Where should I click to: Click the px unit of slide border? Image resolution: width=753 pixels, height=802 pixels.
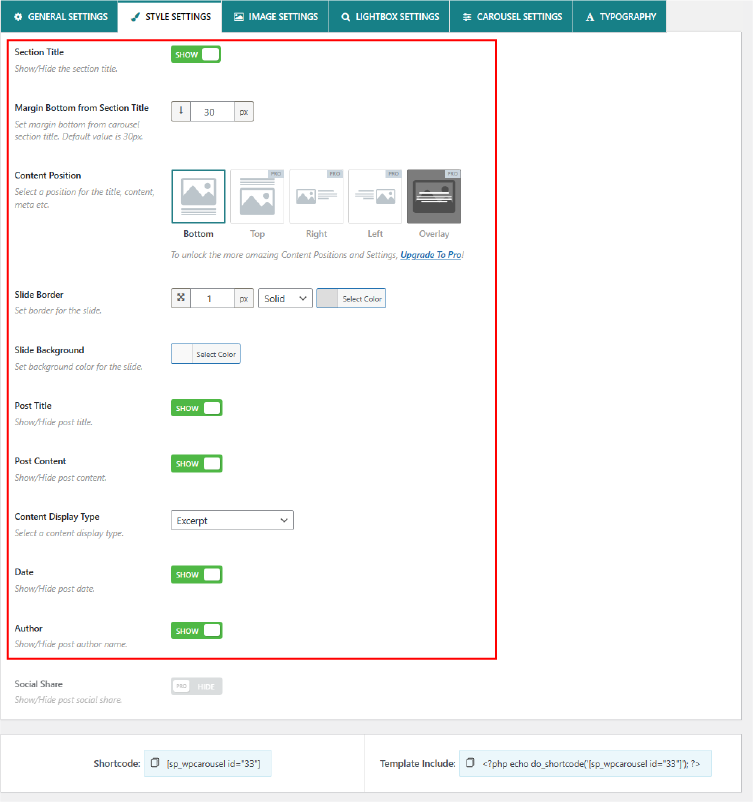(x=244, y=298)
